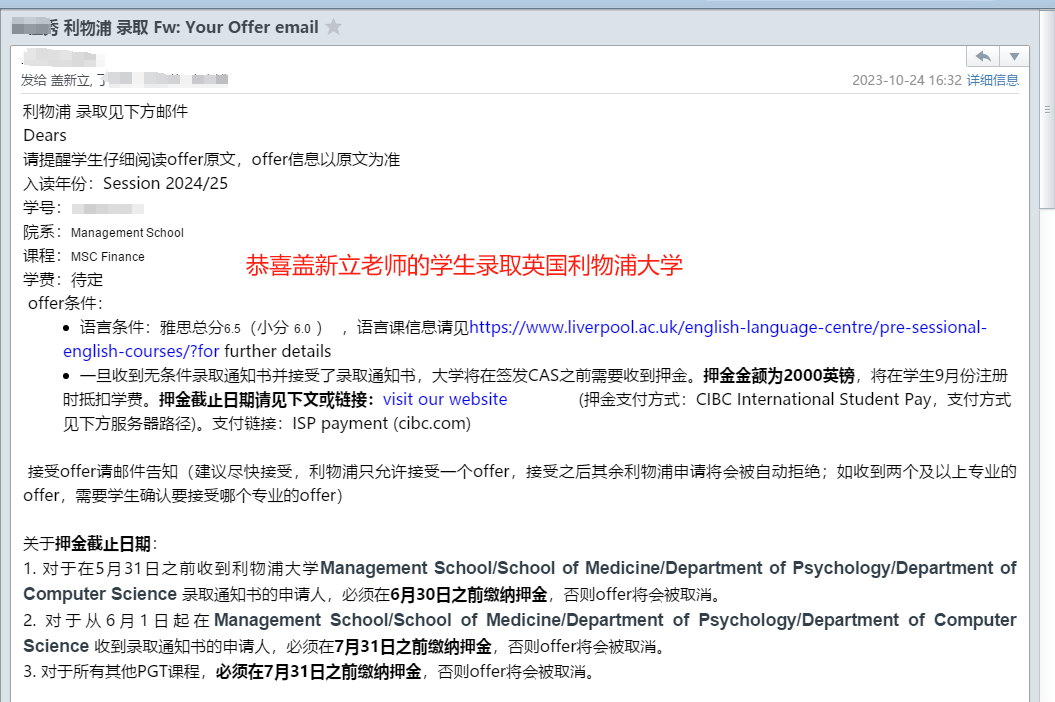Star the Your Offer email subject
This screenshot has height=702, width=1055.
(334, 27)
